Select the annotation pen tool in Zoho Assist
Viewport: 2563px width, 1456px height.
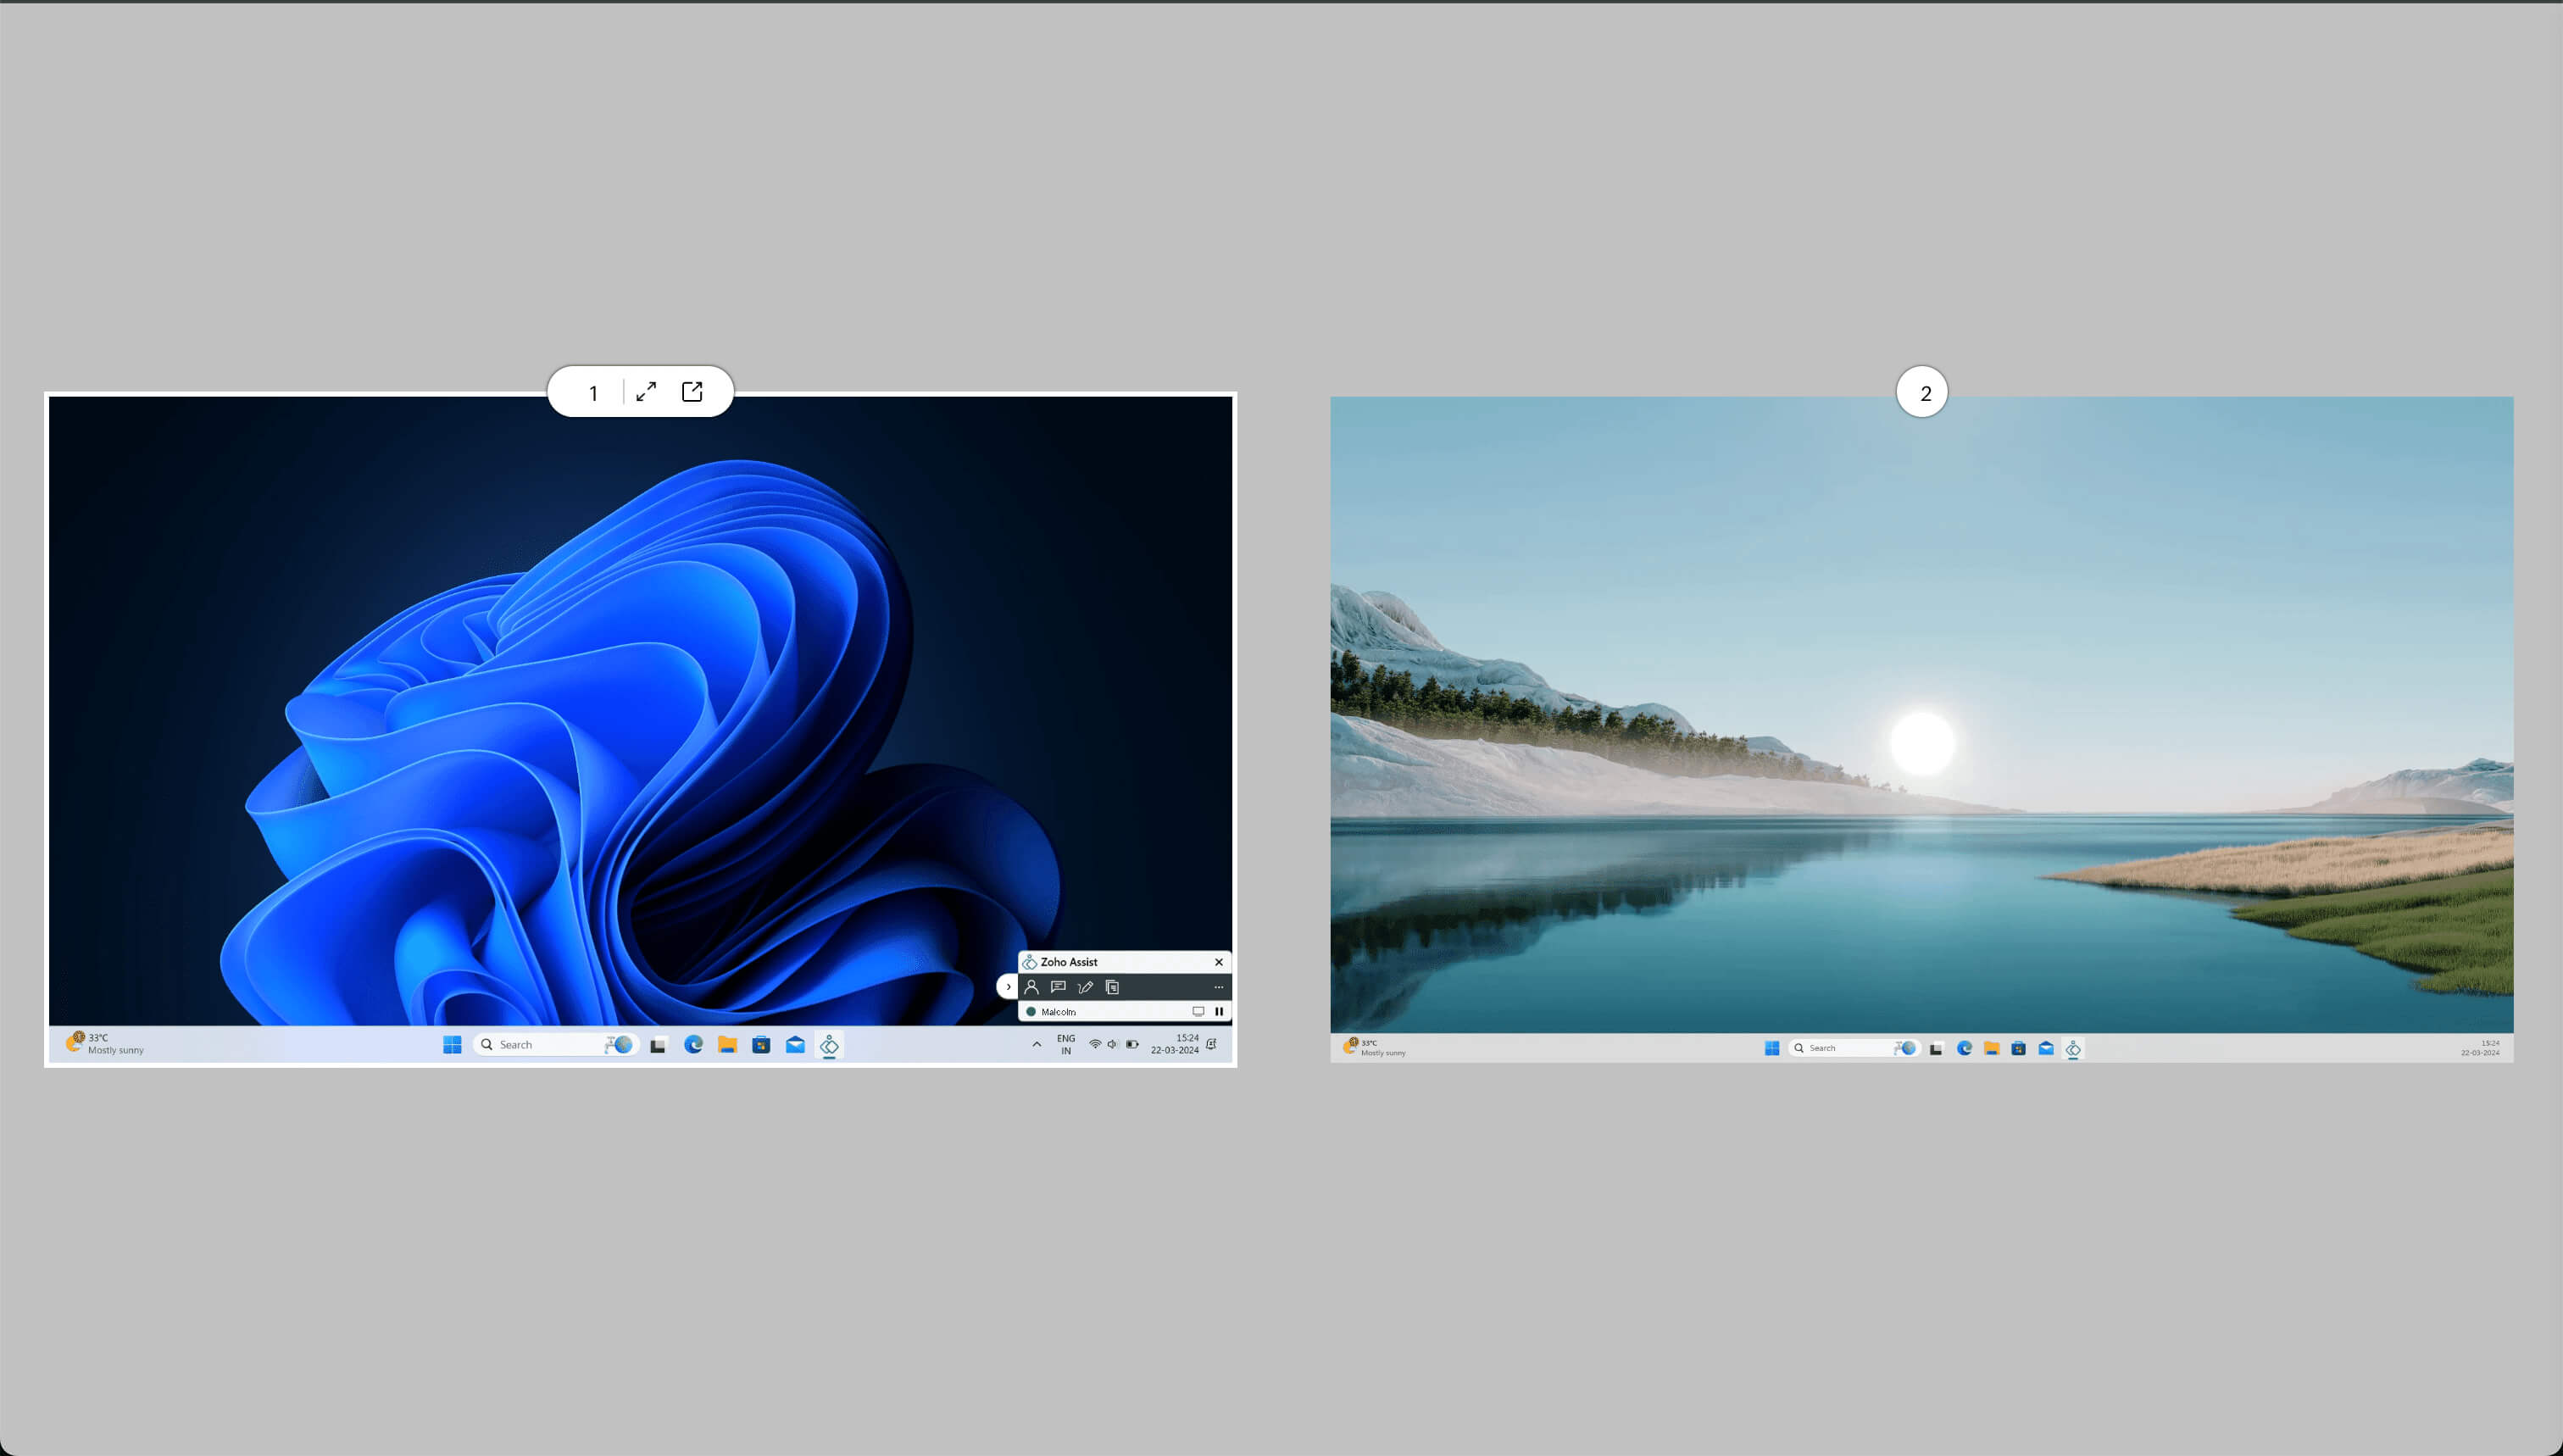(1085, 987)
